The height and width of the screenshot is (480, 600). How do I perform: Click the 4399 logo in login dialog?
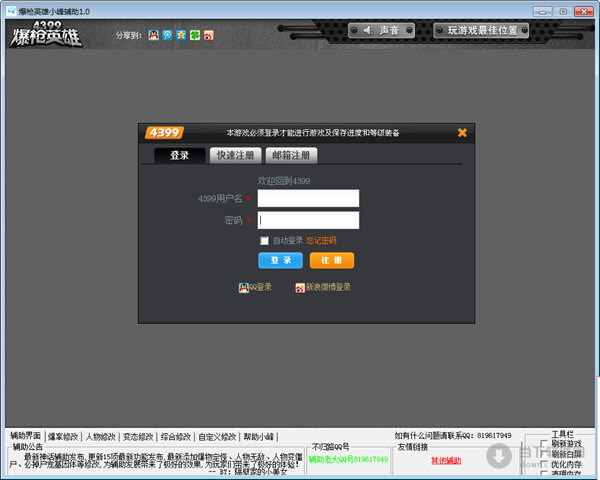click(164, 133)
